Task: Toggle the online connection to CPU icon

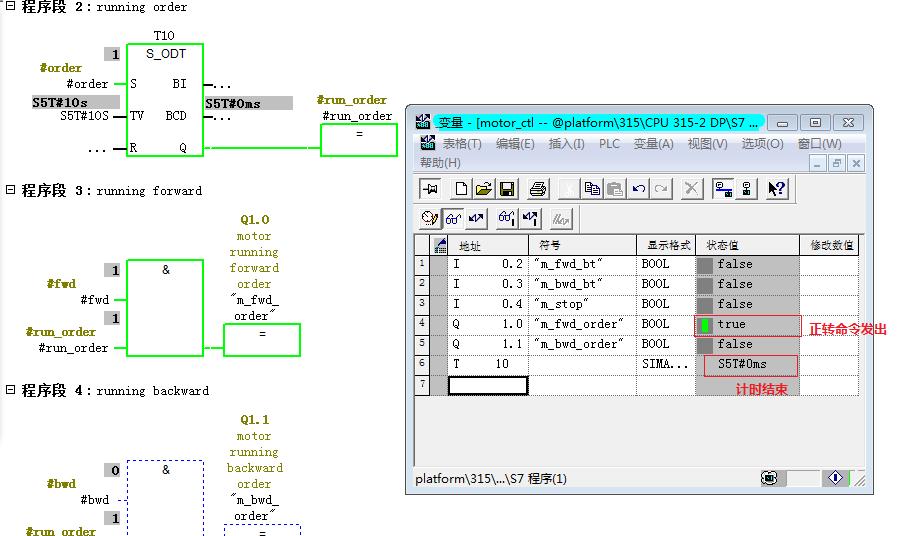Action: 723,189
